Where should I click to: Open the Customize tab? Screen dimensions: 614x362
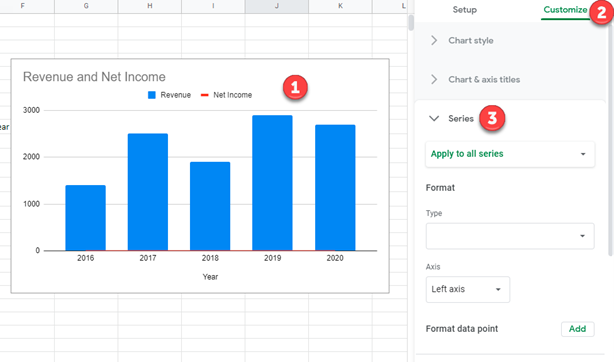coord(565,10)
